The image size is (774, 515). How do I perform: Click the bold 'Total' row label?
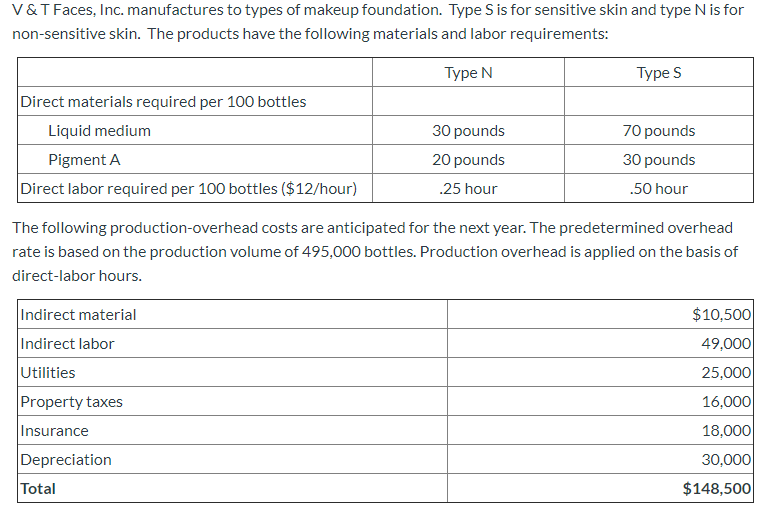click(38, 489)
